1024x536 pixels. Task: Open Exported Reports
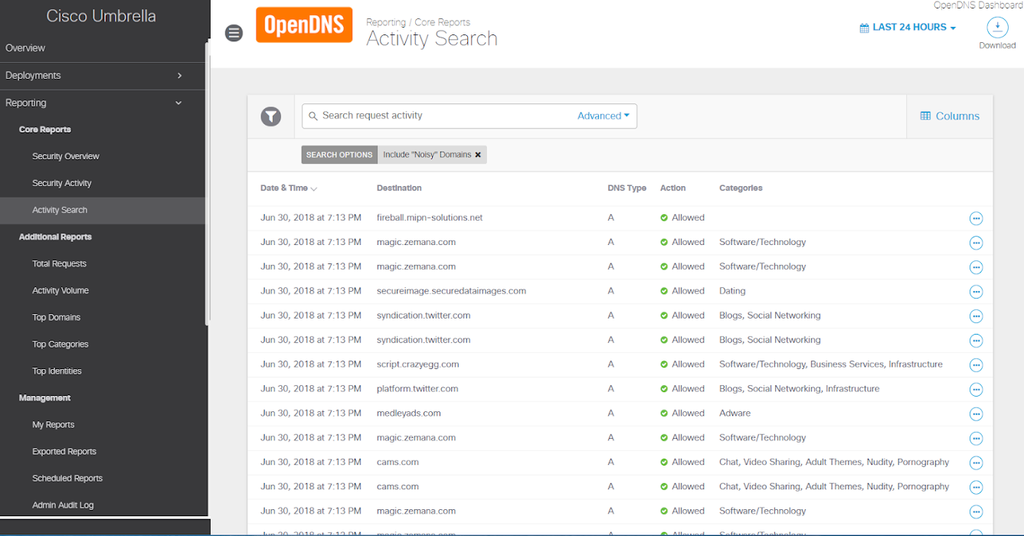coord(64,451)
